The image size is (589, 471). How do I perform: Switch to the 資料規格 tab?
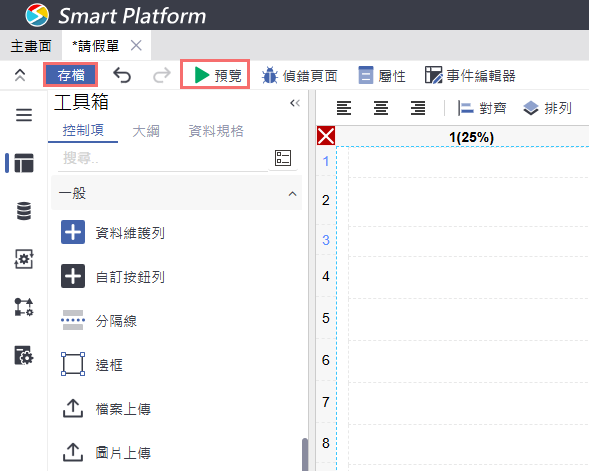pyautogui.click(x=216, y=131)
